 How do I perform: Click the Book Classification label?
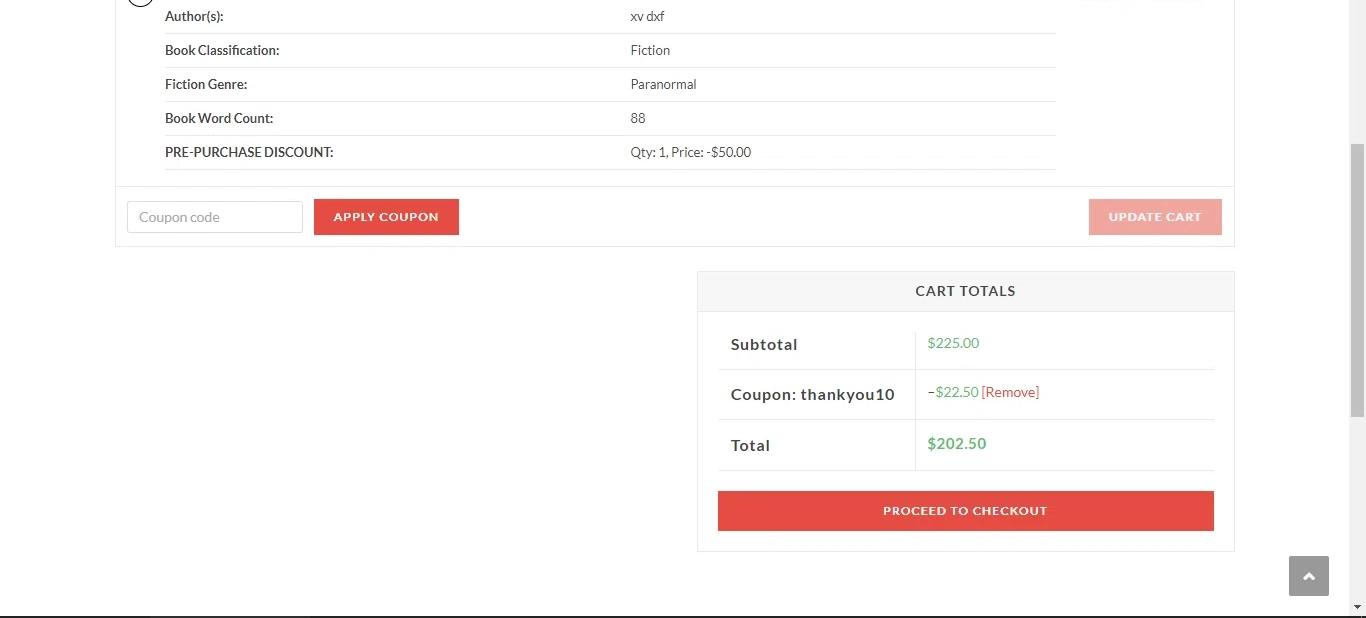(x=222, y=50)
